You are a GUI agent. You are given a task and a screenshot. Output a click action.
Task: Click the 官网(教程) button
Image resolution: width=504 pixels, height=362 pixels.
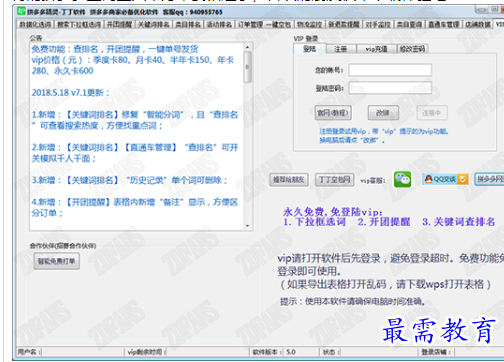click(333, 113)
